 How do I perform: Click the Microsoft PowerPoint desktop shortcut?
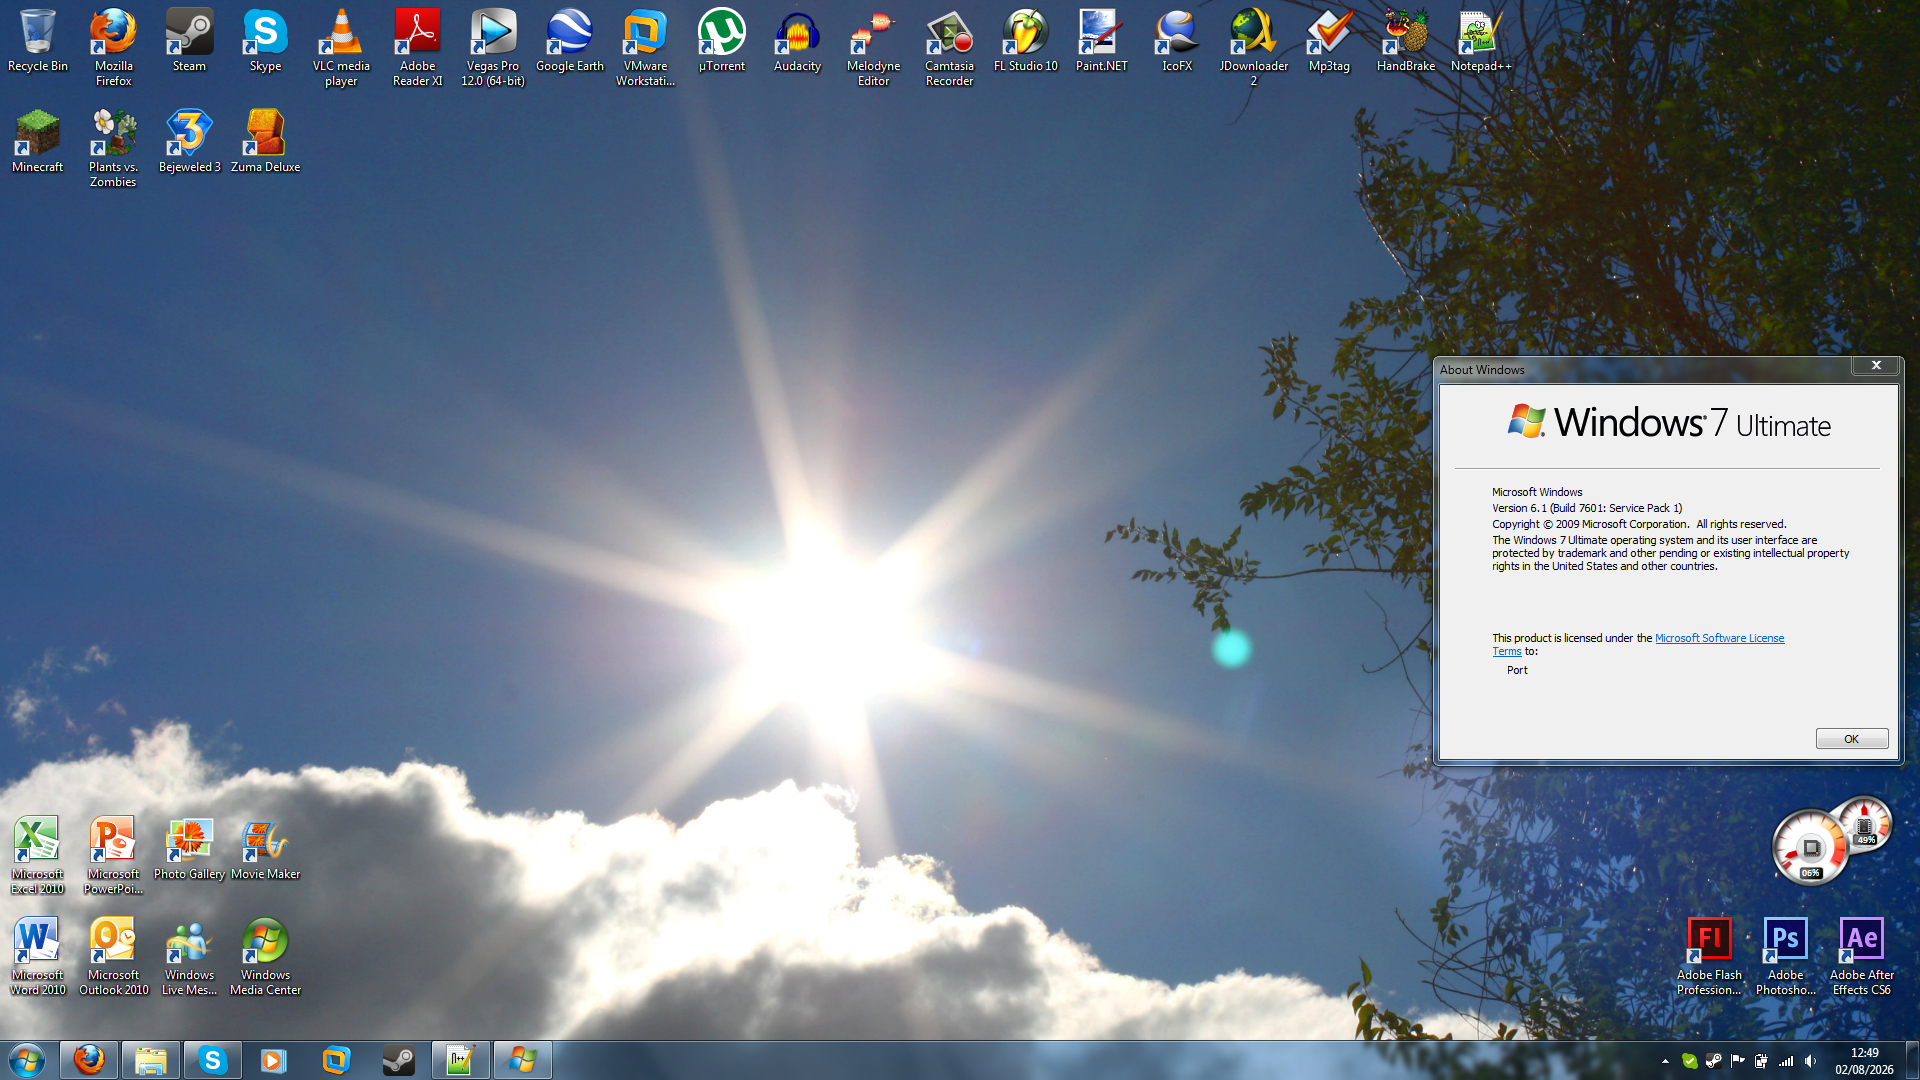pyautogui.click(x=114, y=856)
